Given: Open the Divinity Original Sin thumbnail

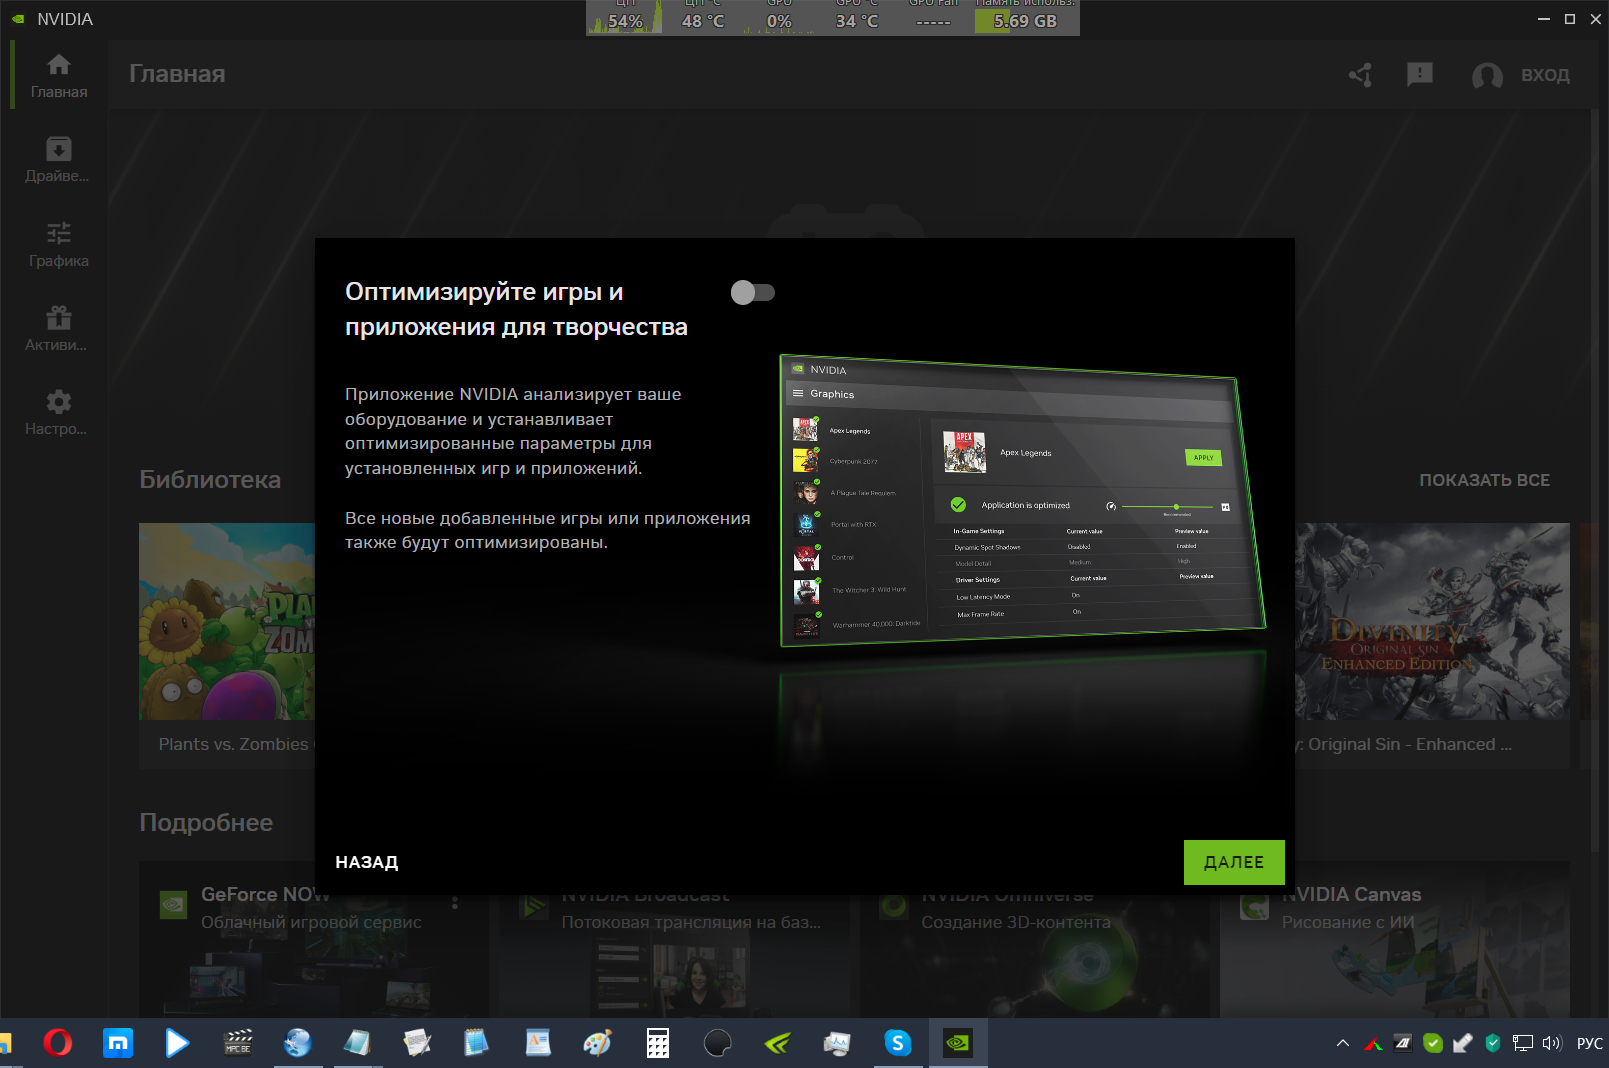Looking at the screenshot, I should pos(1432,621).
